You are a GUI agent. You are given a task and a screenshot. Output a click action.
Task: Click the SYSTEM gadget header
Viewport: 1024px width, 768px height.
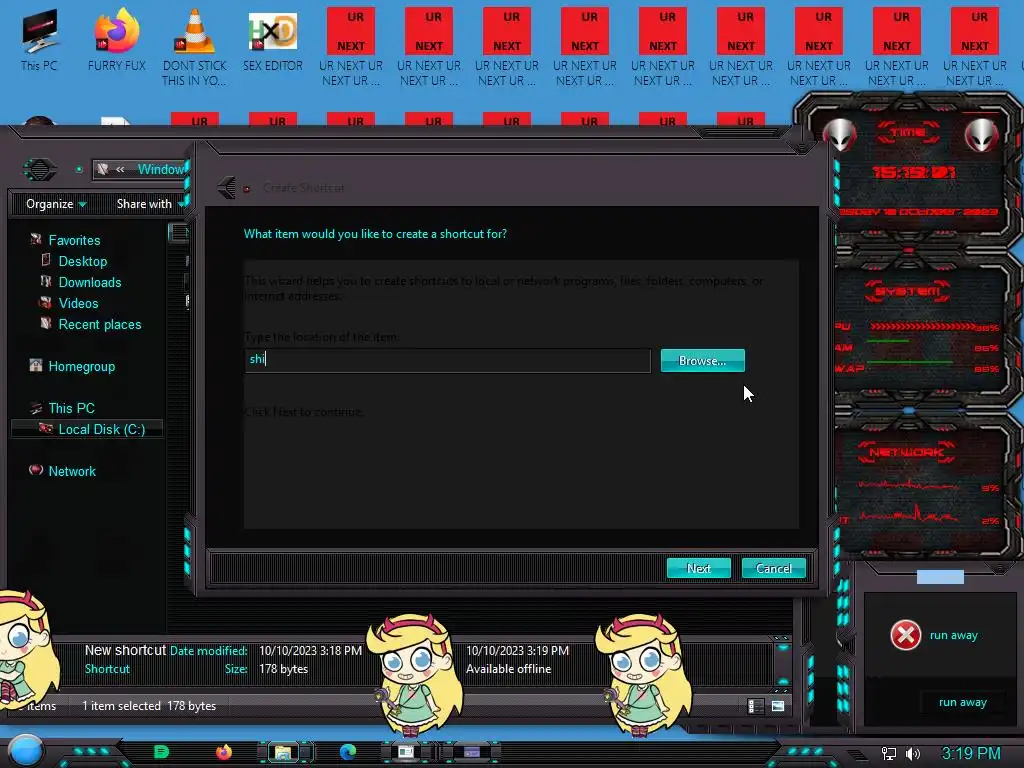[x=908, y=291]
